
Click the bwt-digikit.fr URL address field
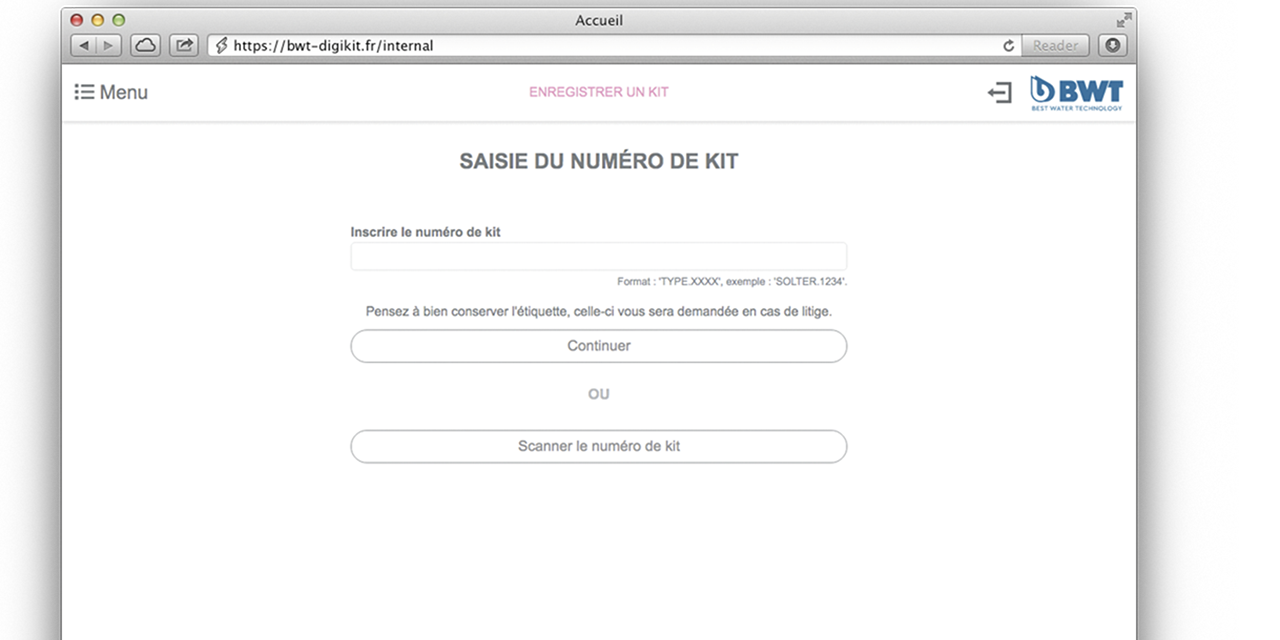pyautogui.click(x=600, y=45)
